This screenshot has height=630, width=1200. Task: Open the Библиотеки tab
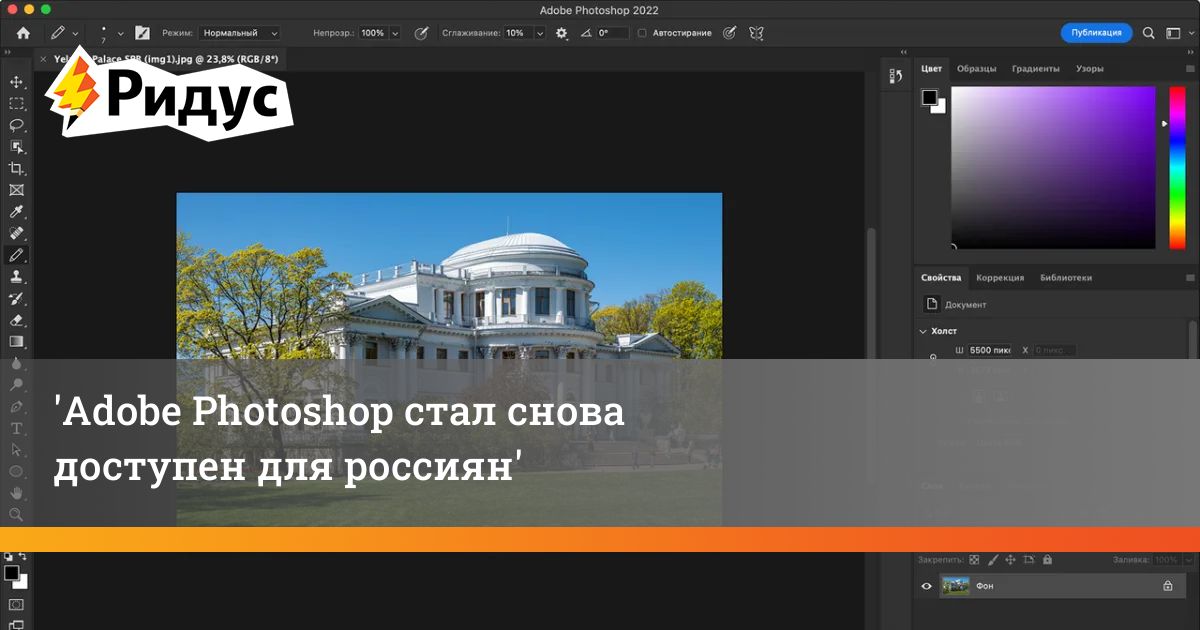(x=1066, y=278)
